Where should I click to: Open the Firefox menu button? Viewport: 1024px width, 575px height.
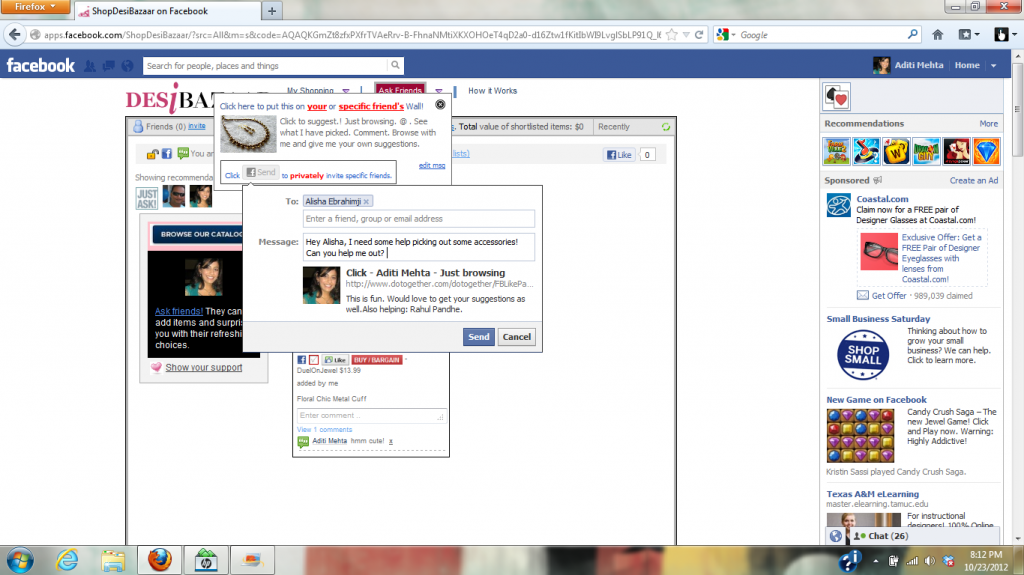[35, 7]
